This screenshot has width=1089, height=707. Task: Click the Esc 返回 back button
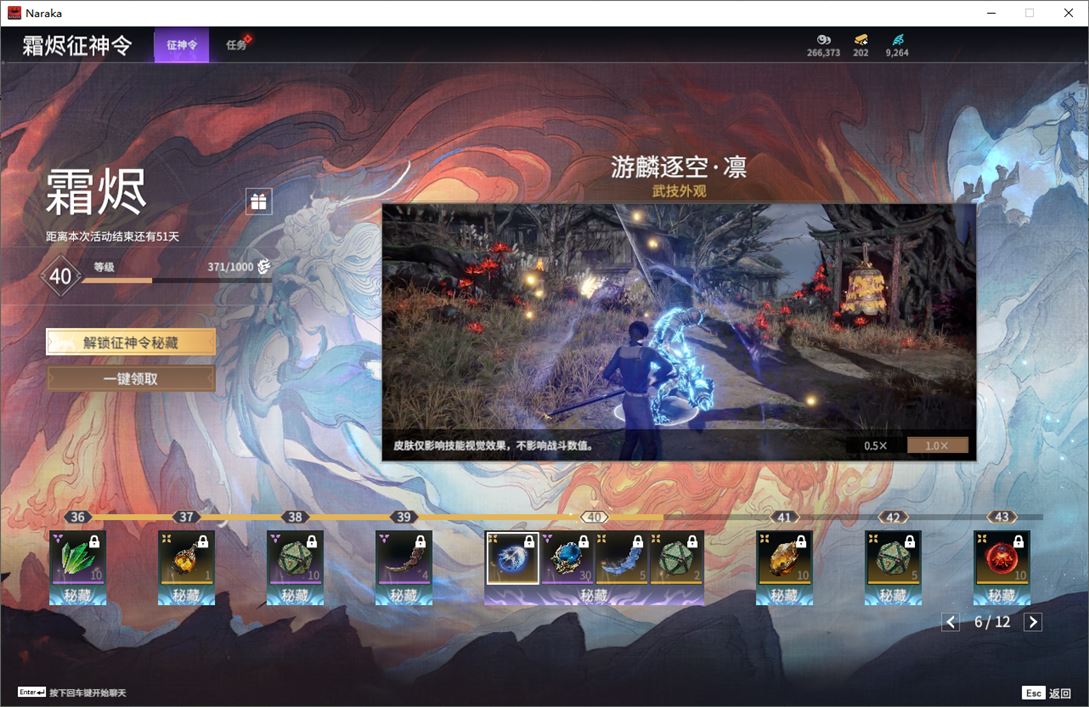[x=1047, y=693]
